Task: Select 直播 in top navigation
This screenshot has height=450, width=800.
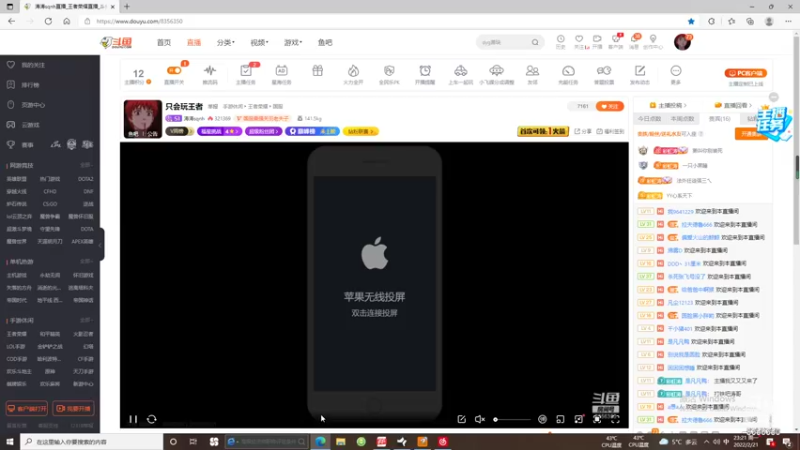Action: [193, 42]
